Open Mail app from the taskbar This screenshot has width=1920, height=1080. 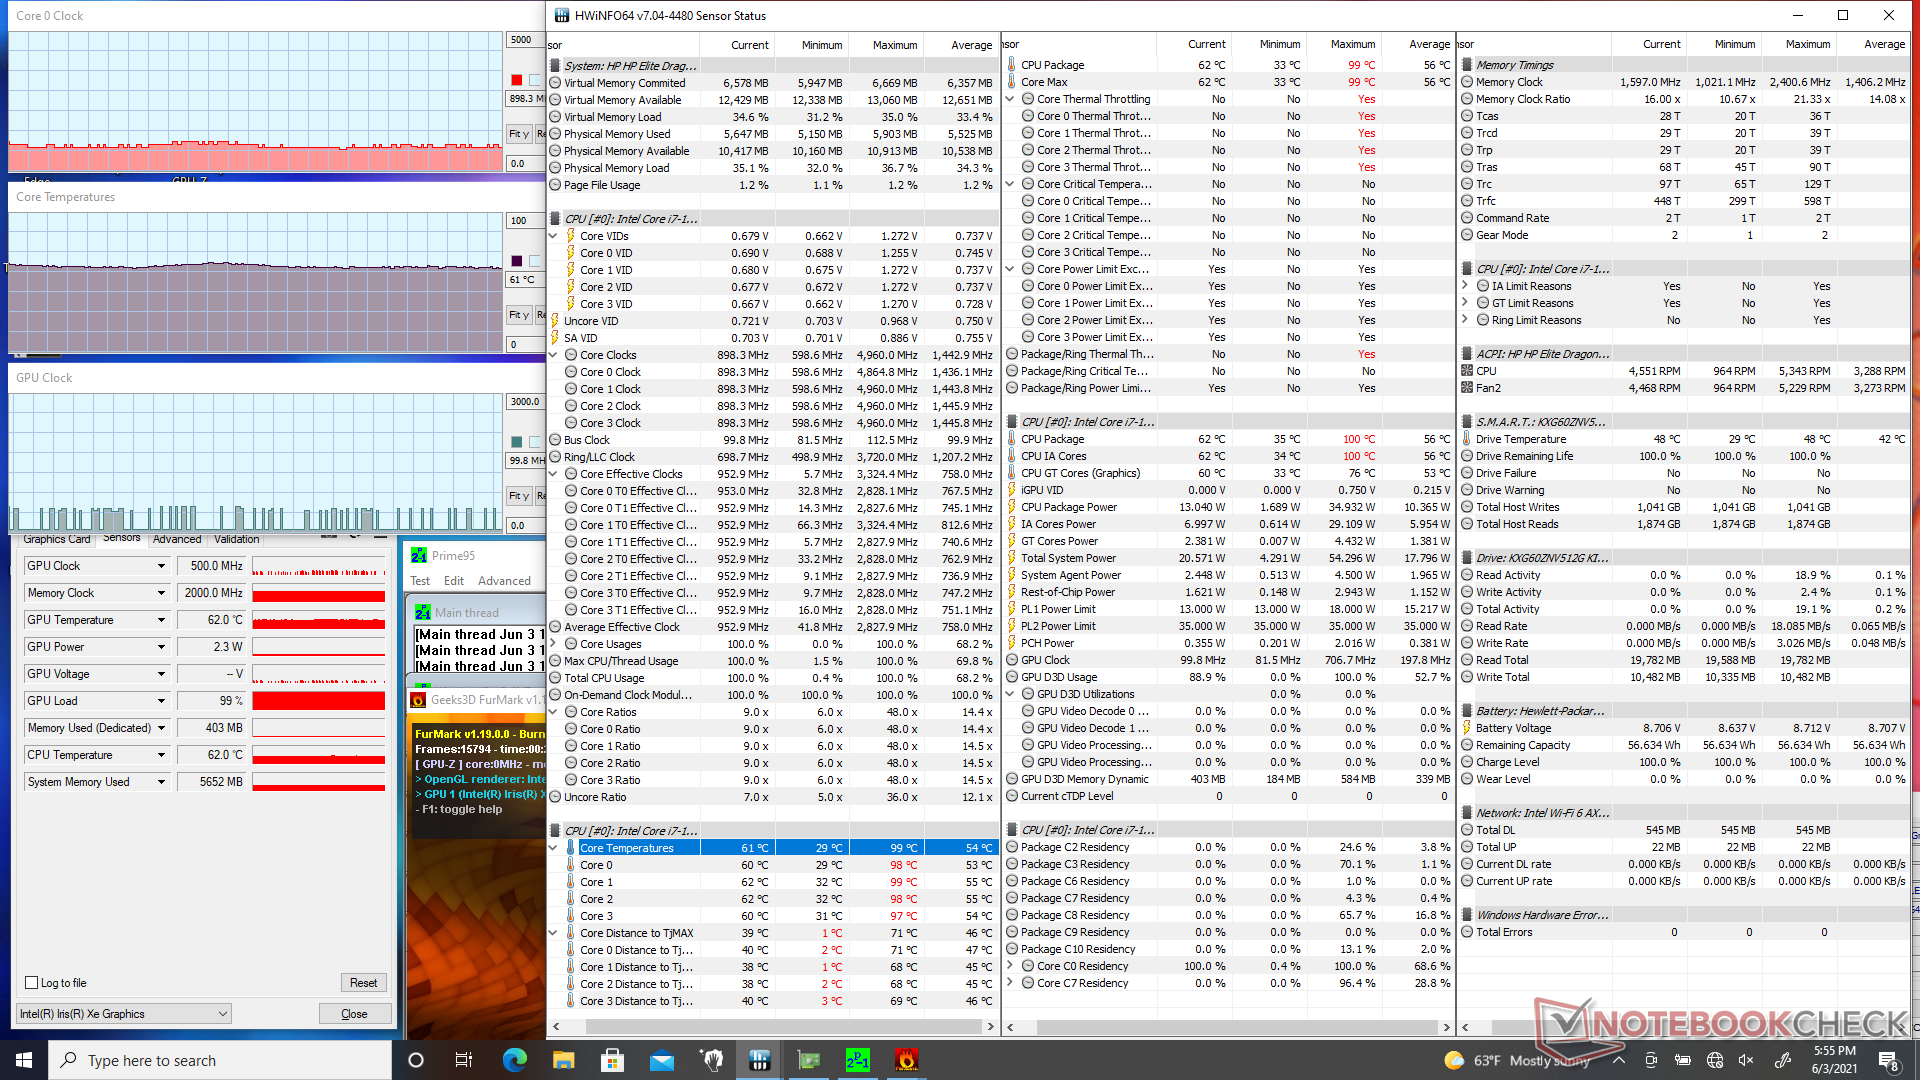(661, 1060)
